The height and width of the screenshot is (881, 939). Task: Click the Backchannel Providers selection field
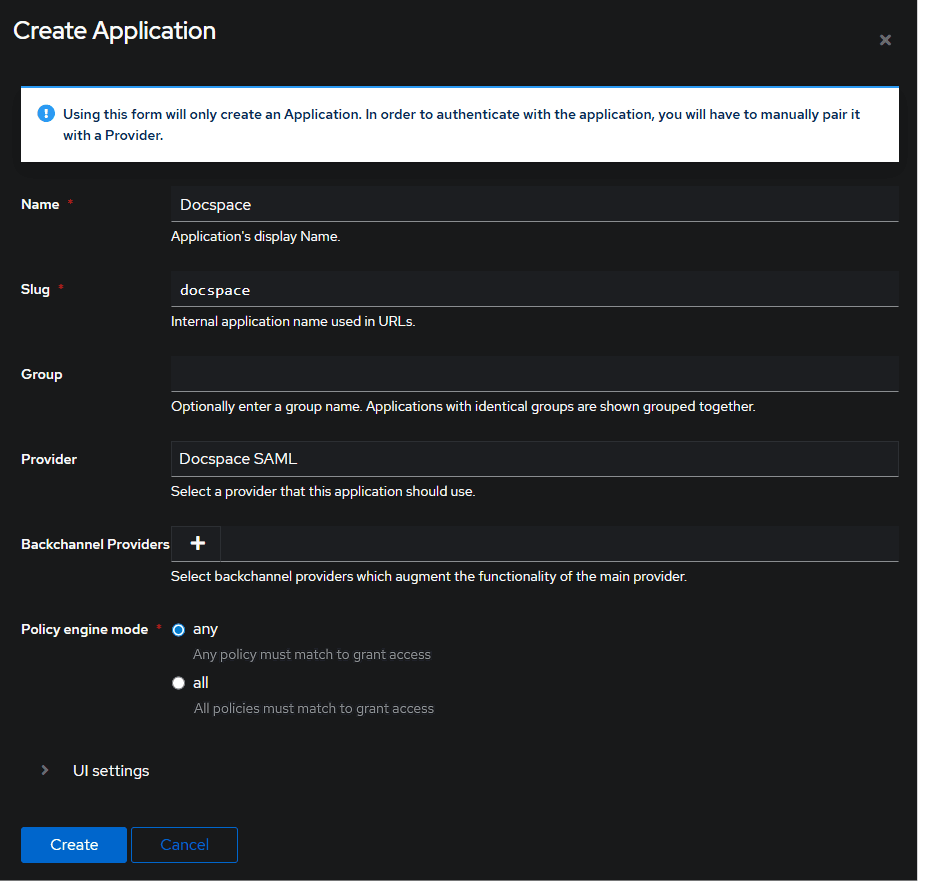pyautogui.click(x=559, y=544)
